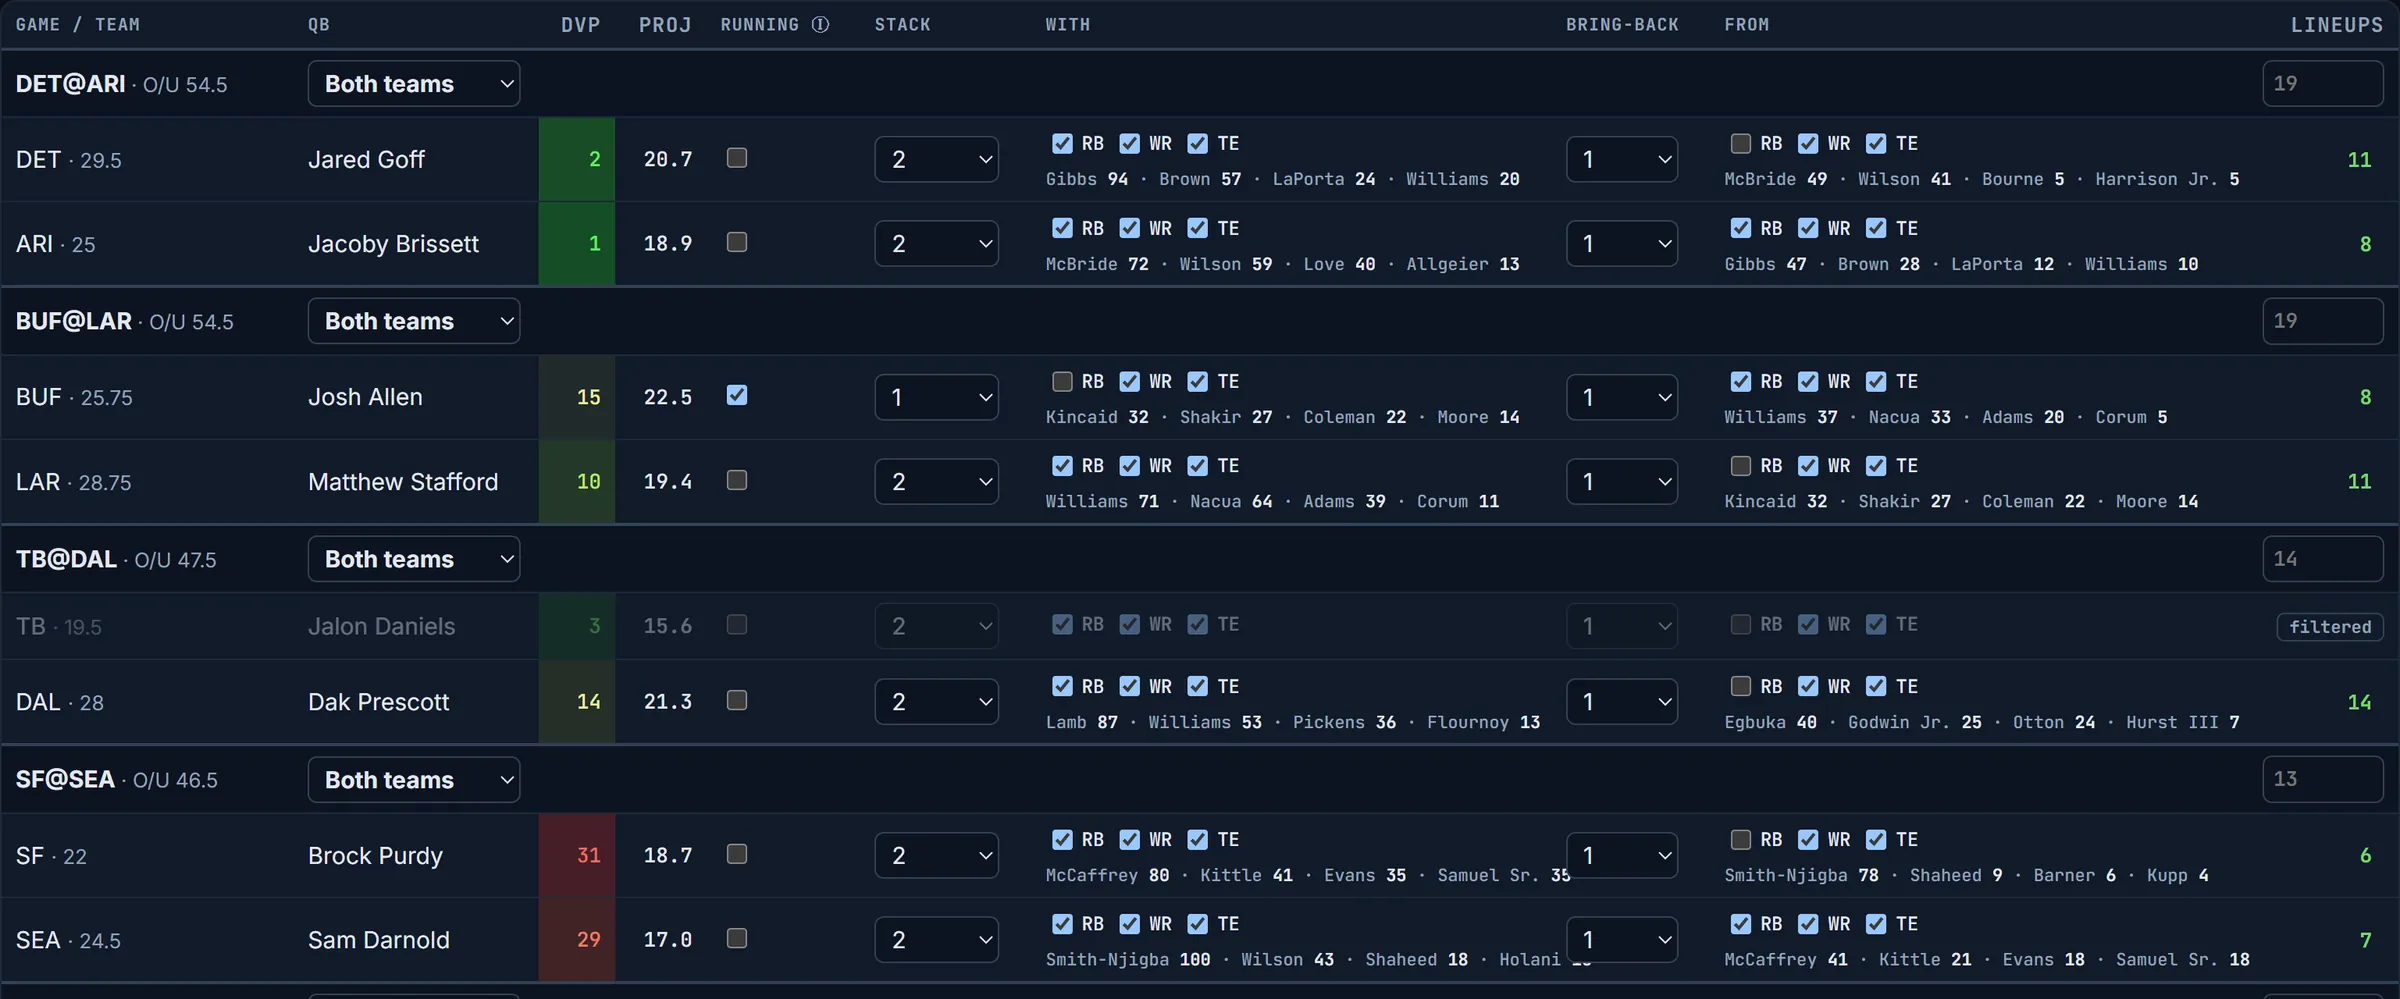Check the With RB box for Josh Allen
This screenshot has height=999, width=2400.
(1062, 381)
